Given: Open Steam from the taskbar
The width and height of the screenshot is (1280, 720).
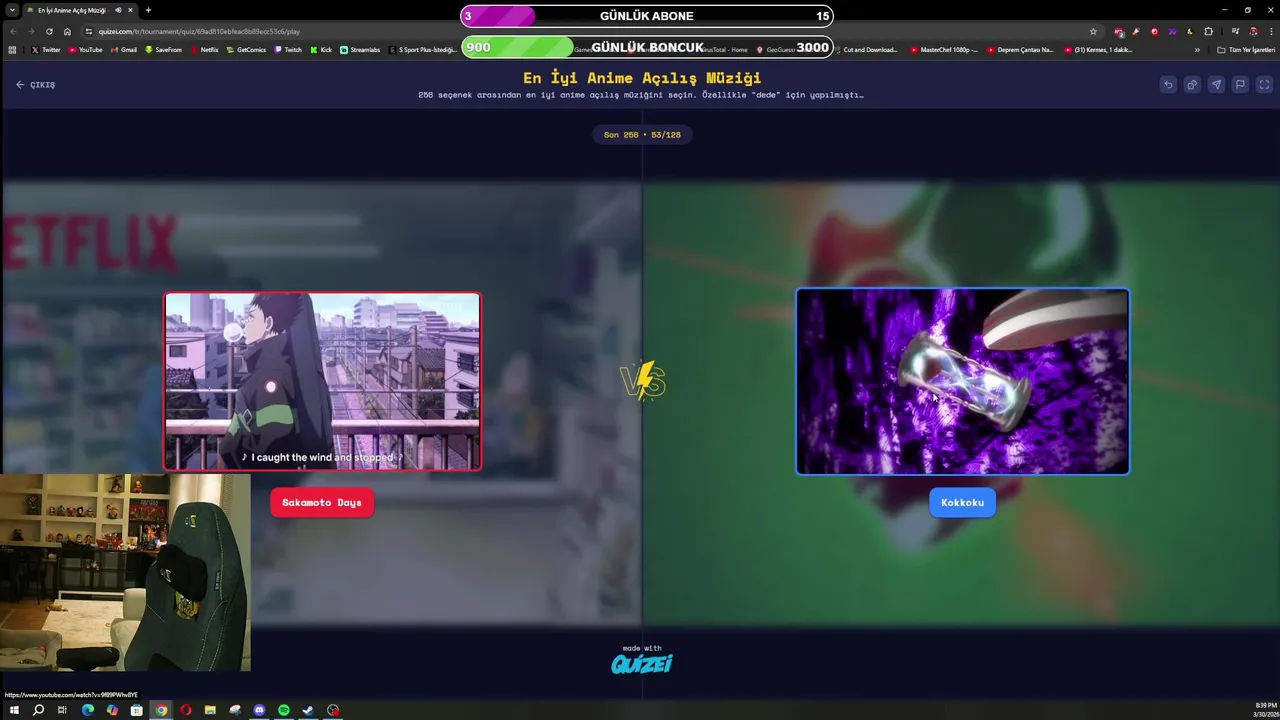Looking at the screenshot, I should [308, 710].
